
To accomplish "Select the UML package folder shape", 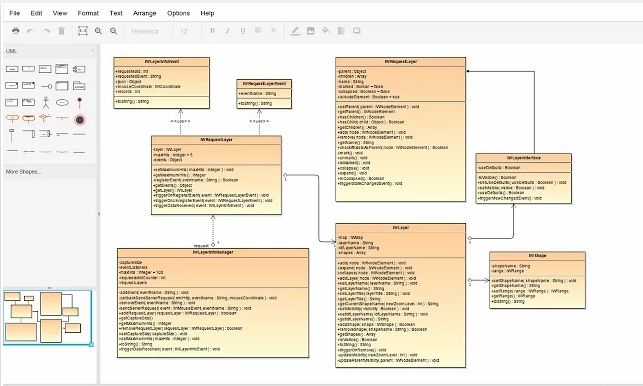I will pos(79,86).
